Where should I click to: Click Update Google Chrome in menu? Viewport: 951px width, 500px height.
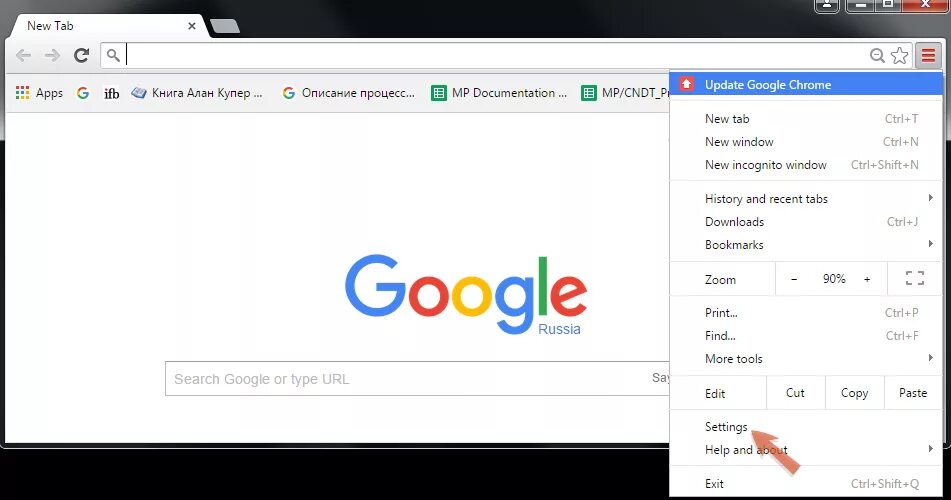806,84
